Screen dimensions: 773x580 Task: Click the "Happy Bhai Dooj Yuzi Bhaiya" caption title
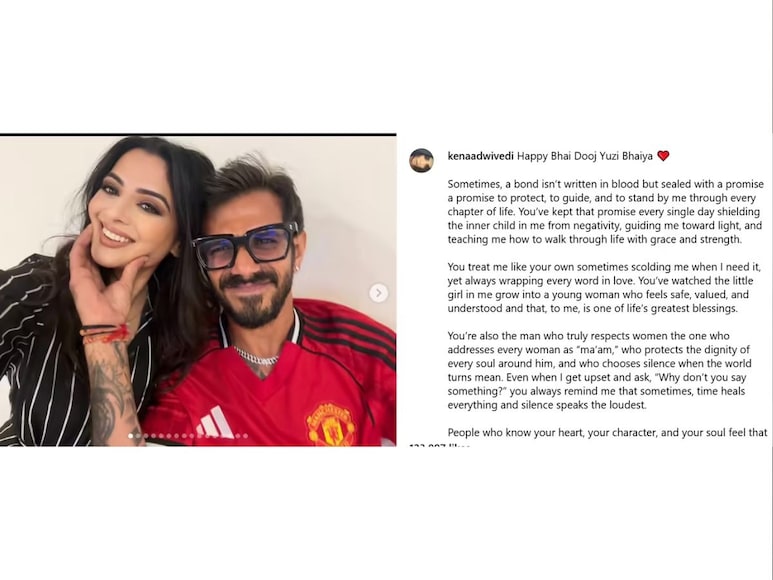click(x=585, y=156)
